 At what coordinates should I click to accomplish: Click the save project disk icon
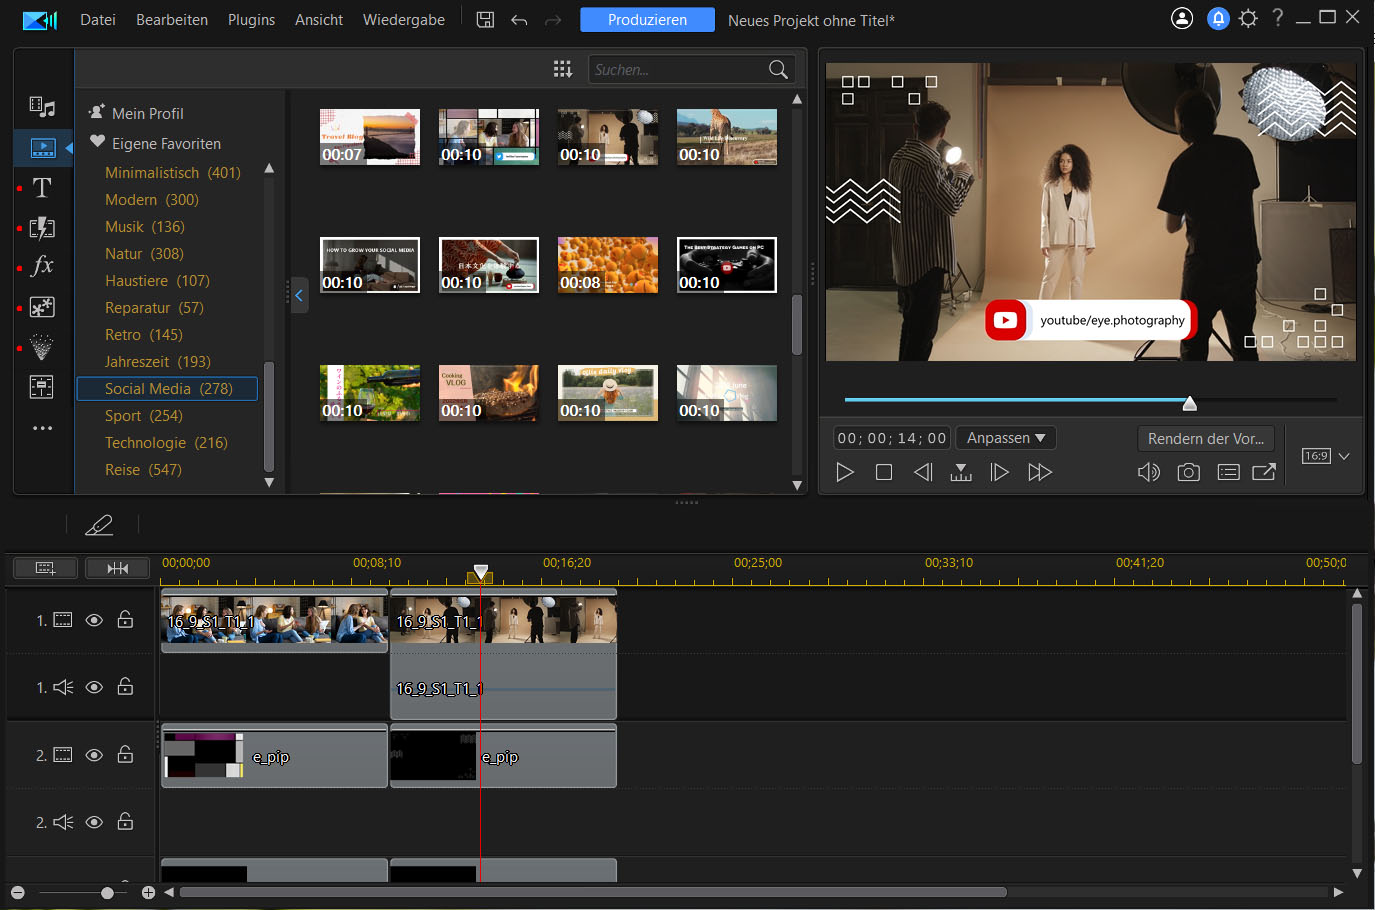pyautogui.click(x=485, y=19)
